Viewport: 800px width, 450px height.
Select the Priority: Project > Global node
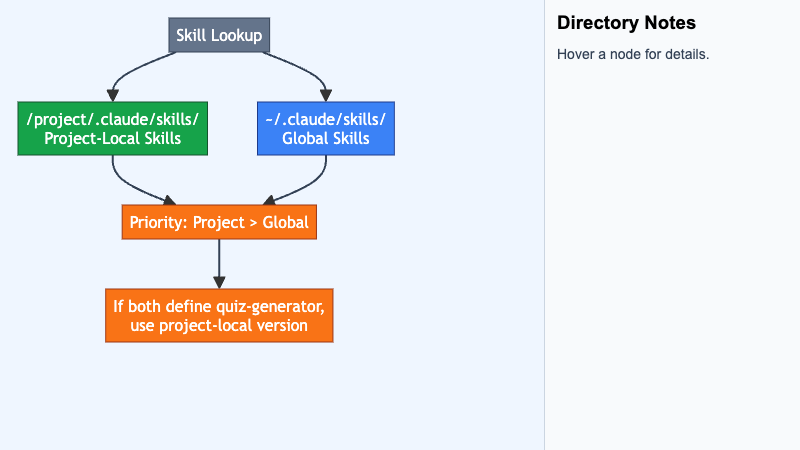click(219, 221)
